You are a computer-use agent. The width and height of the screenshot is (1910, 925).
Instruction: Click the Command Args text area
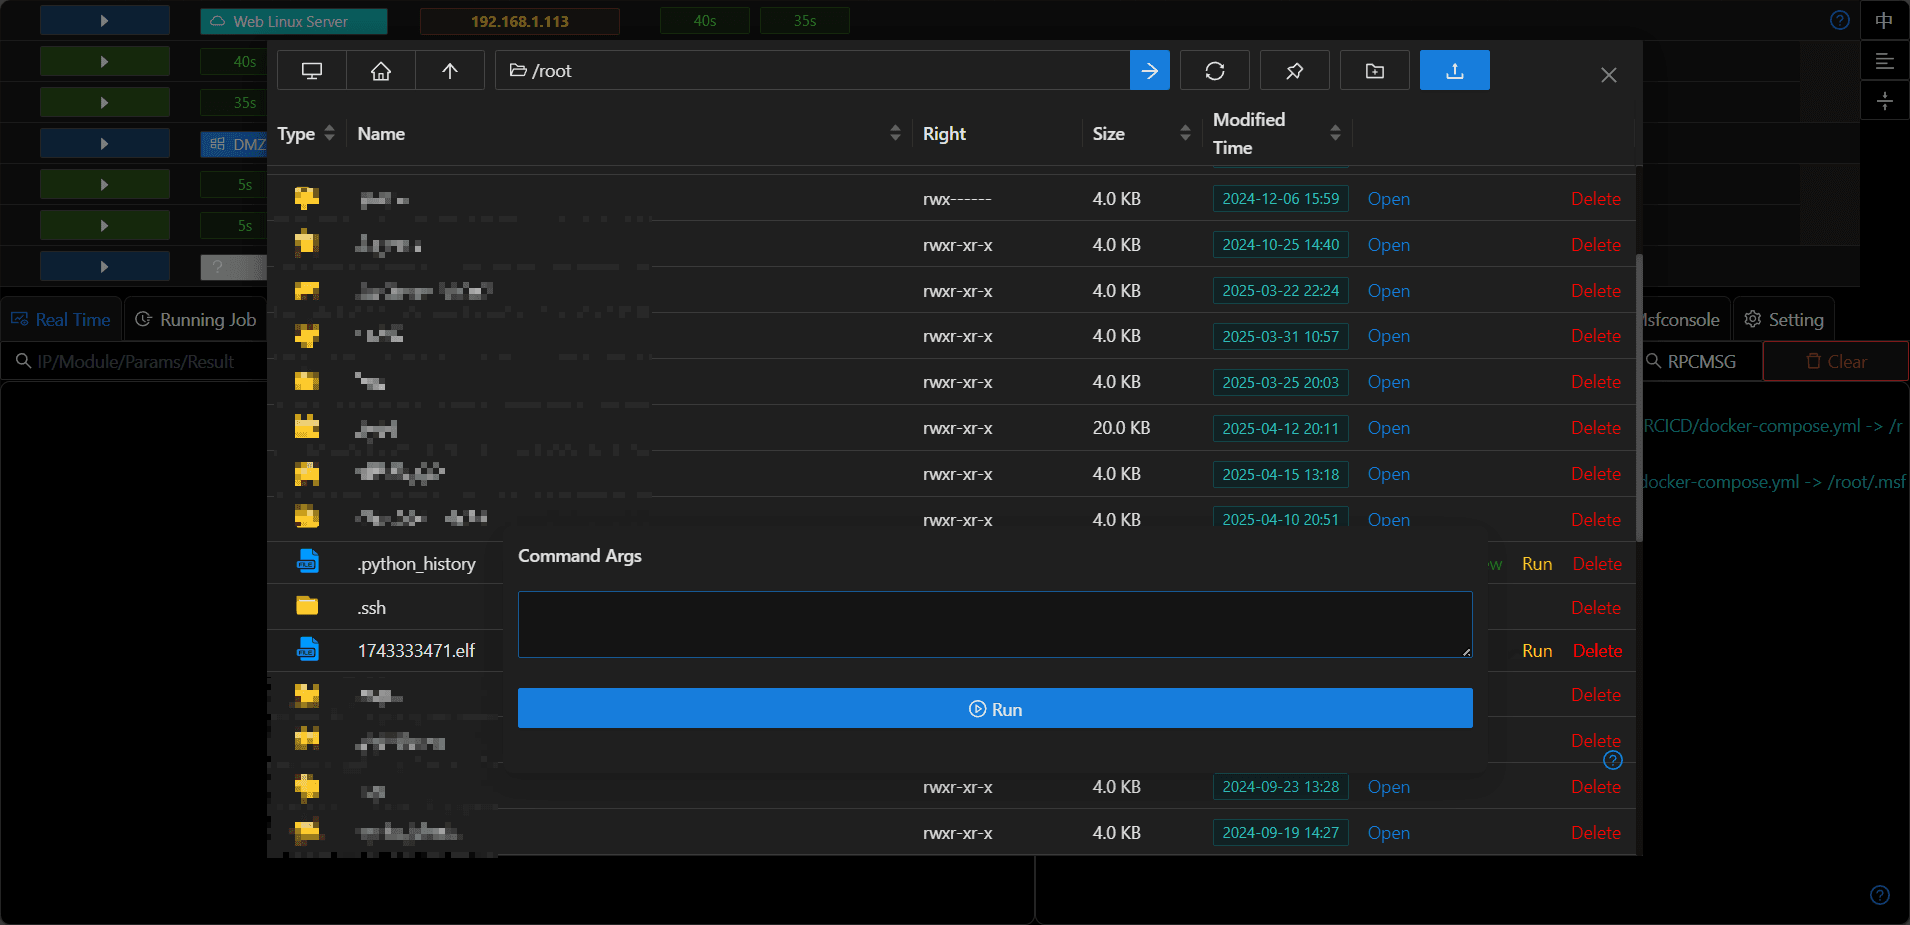click(x=995, y=624)
